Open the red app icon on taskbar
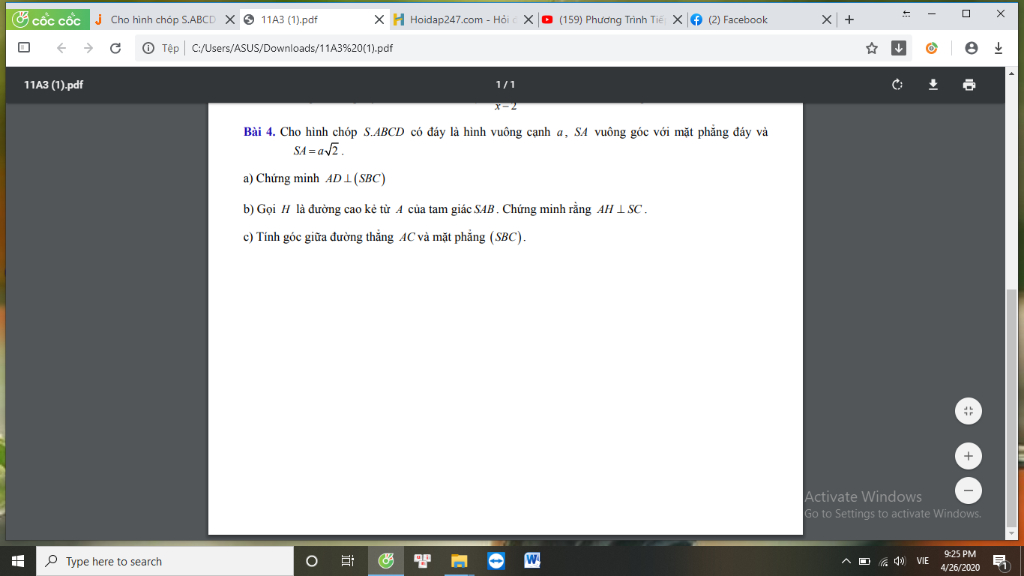 (423, 561)
